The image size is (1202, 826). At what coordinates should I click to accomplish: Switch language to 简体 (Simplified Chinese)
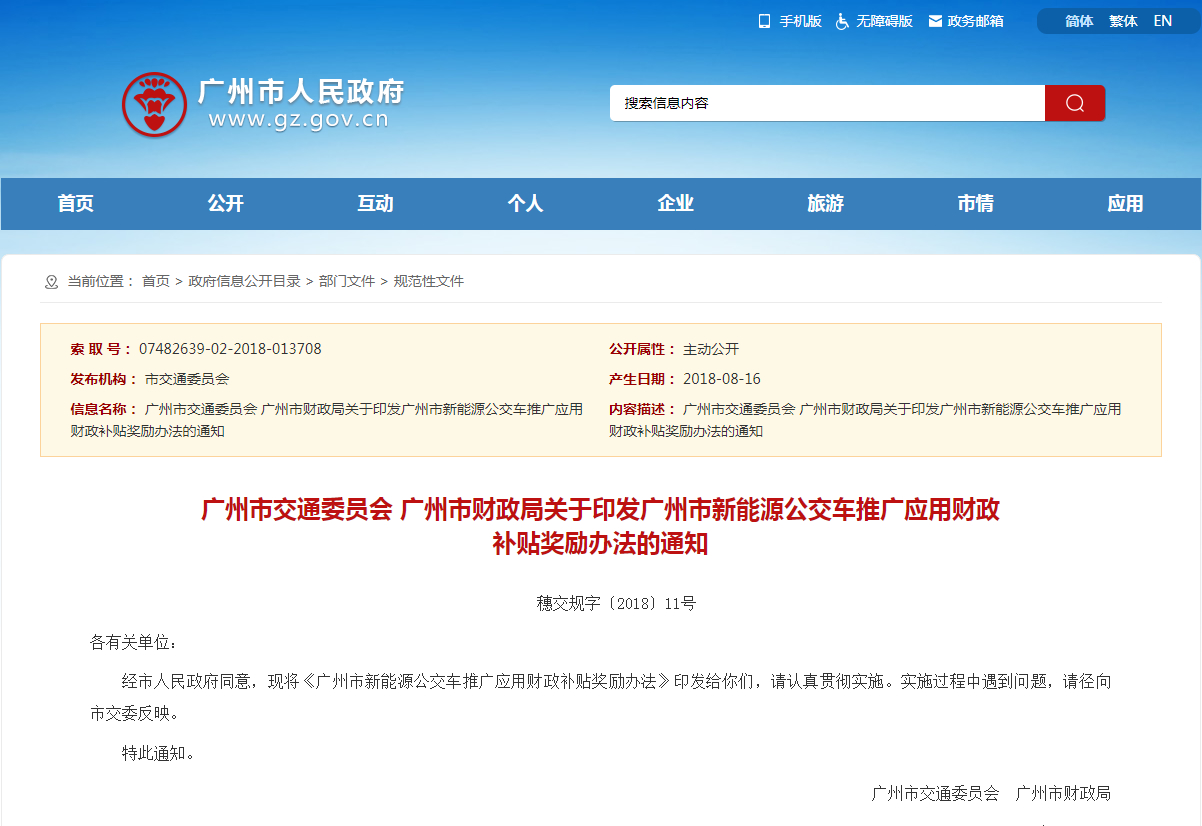click(x=1079, y=21)
